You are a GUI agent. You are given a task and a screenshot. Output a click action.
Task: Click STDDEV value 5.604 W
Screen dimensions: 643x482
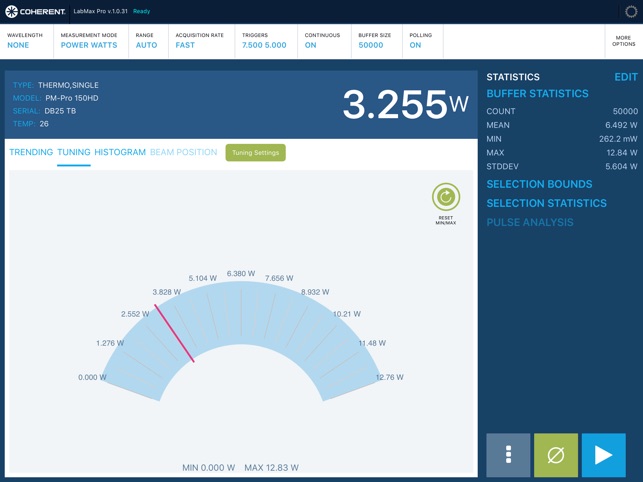621,167
